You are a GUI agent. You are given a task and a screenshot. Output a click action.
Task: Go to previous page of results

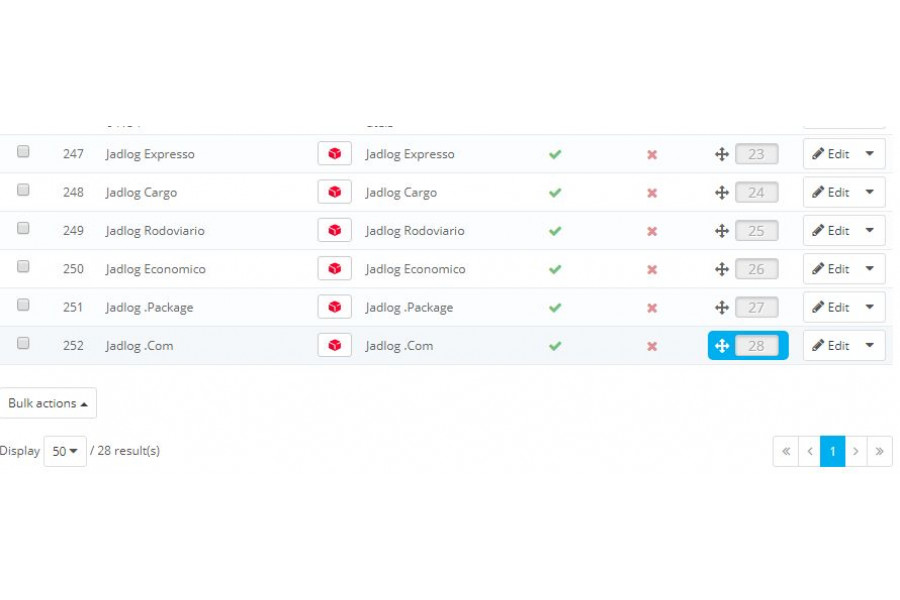point(809,451)
